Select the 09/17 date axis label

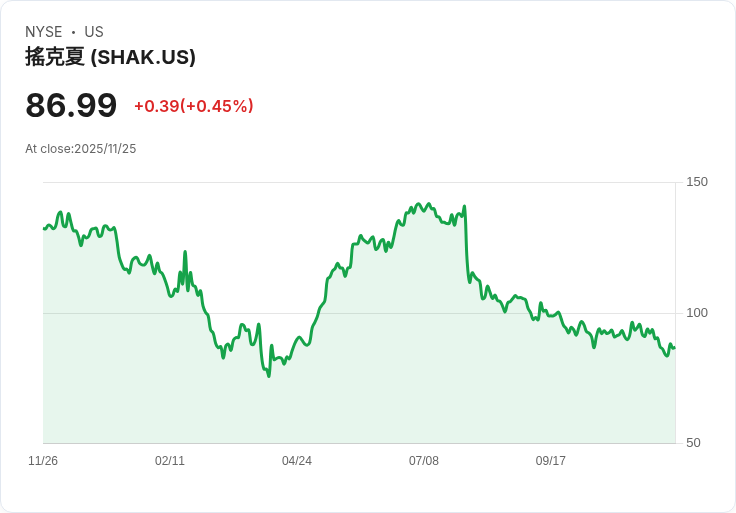[x=551, y=461]
